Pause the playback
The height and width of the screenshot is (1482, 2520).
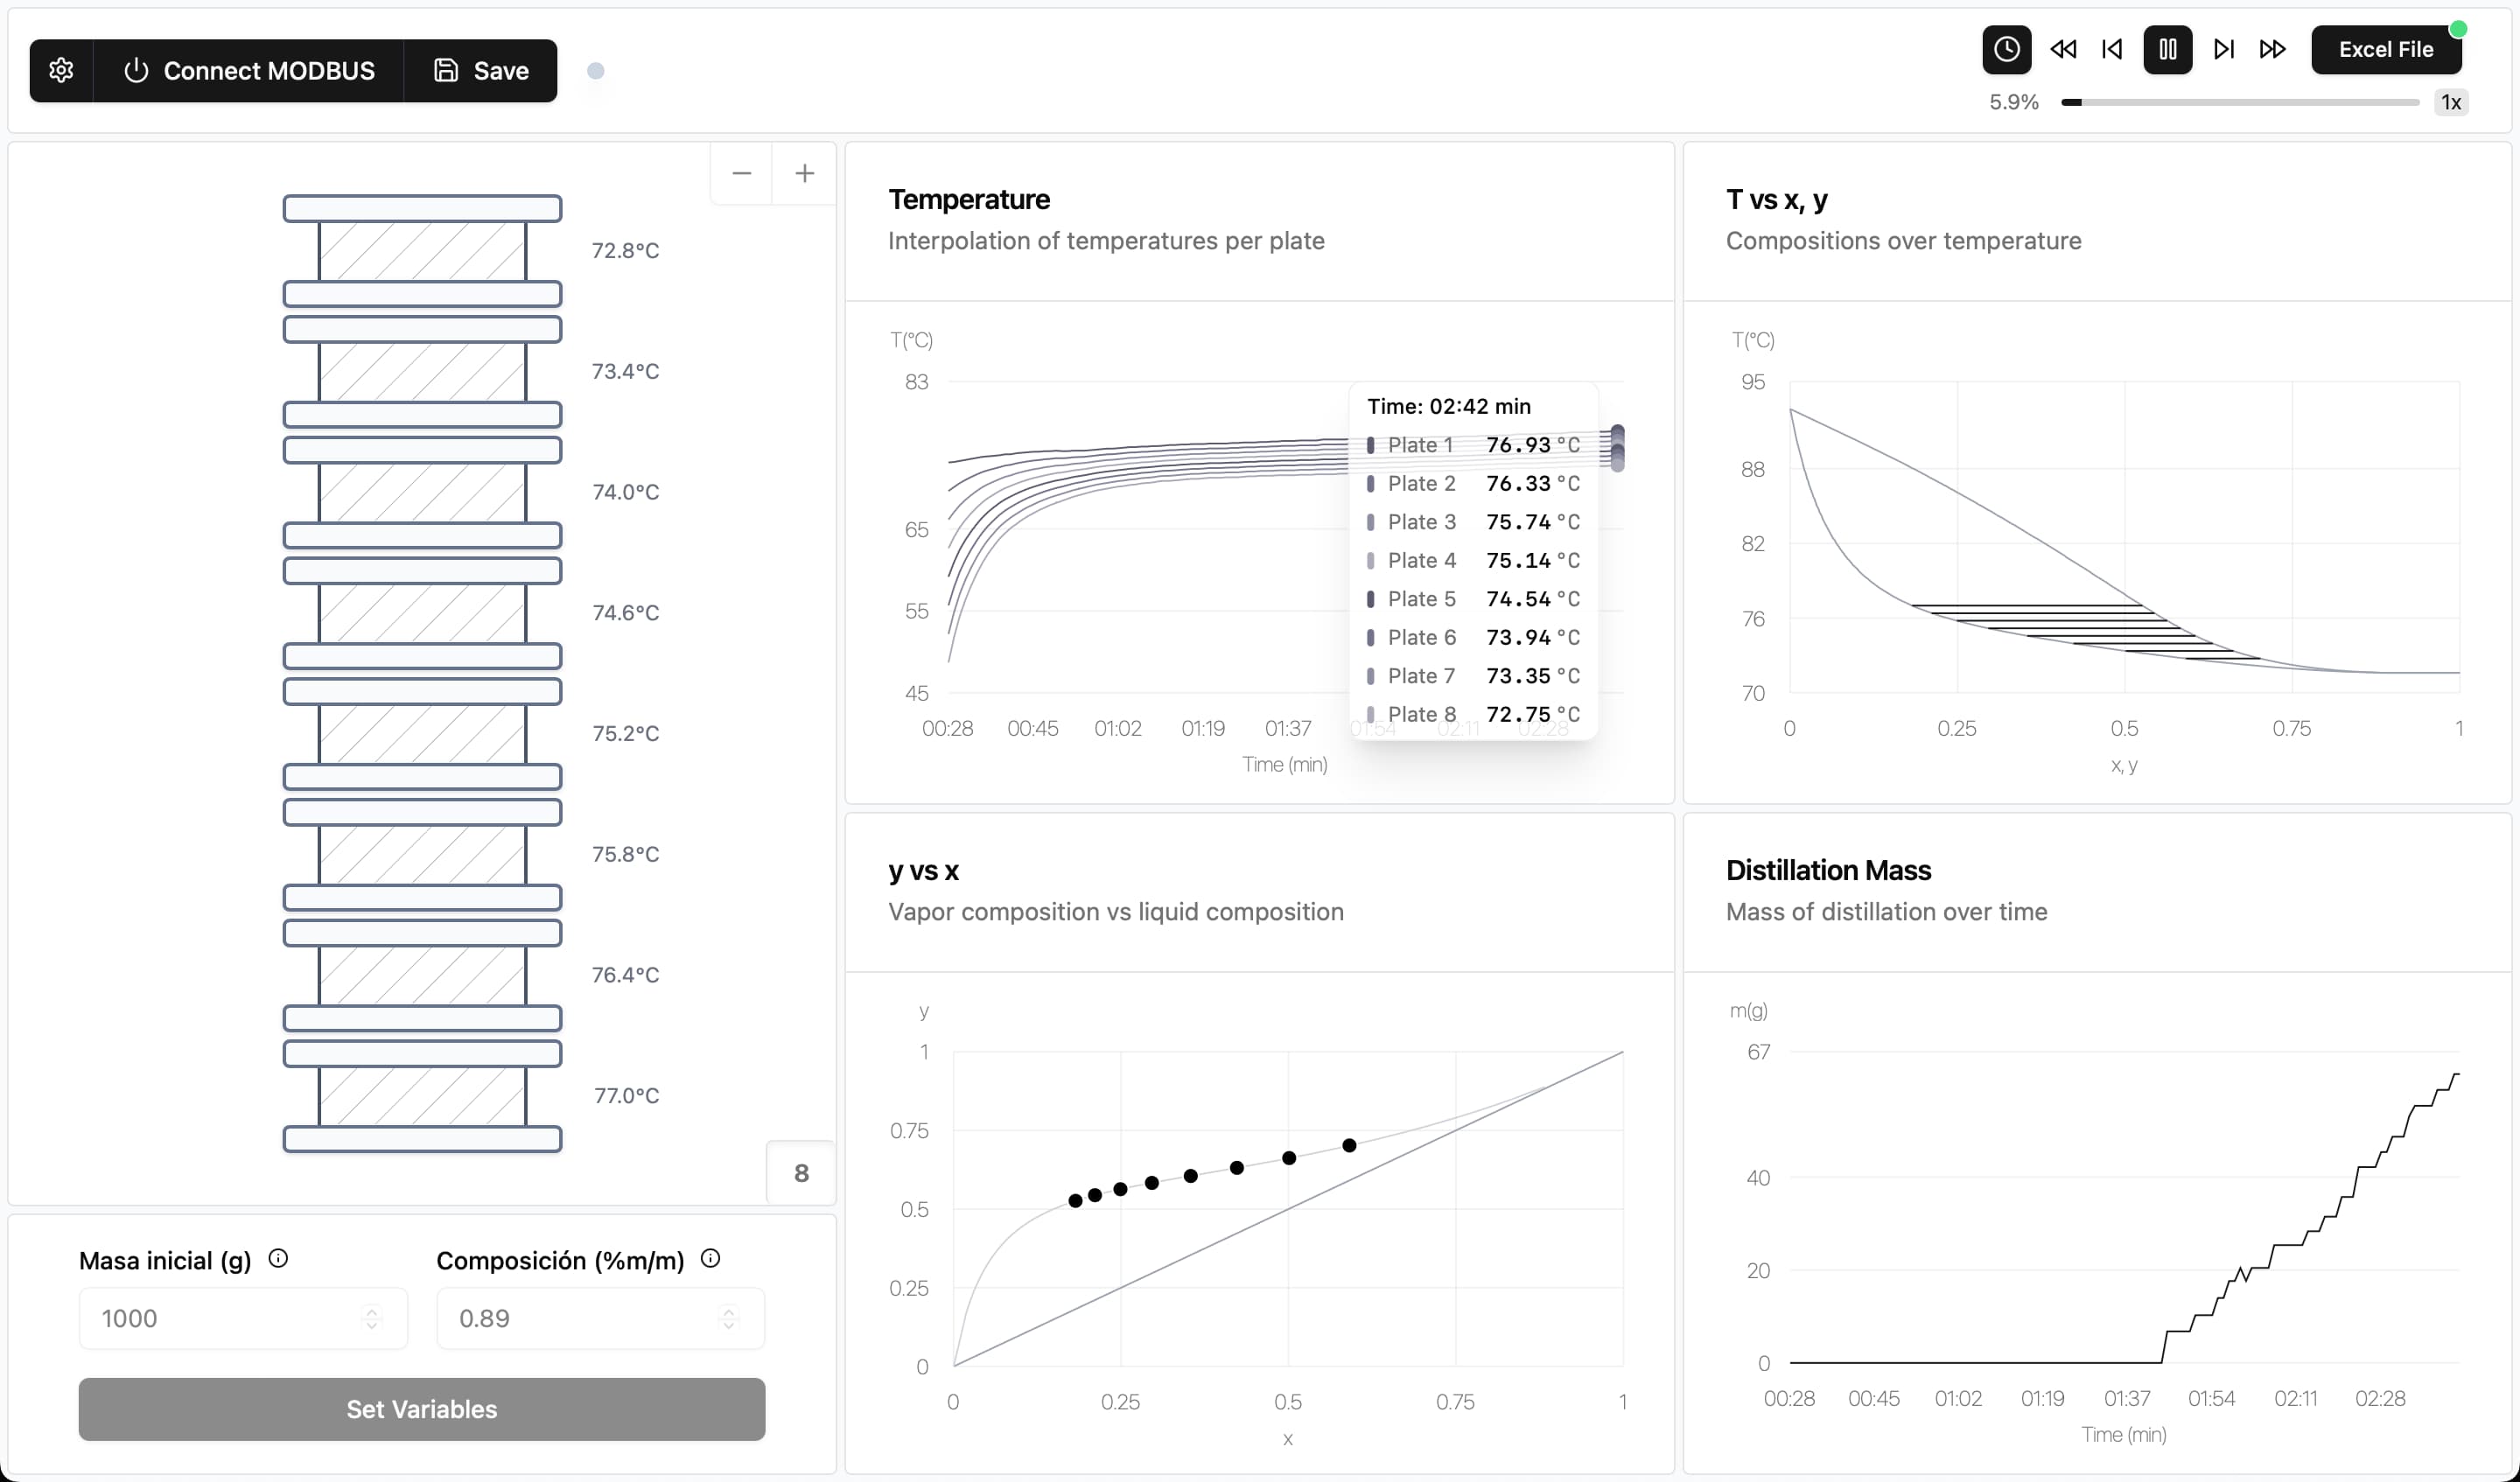coord(2167,49)
